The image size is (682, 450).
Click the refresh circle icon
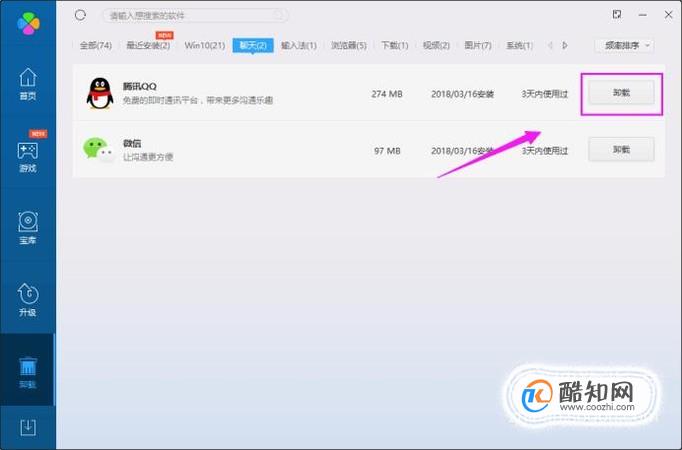pyautogui.click(x=80, y=16)
